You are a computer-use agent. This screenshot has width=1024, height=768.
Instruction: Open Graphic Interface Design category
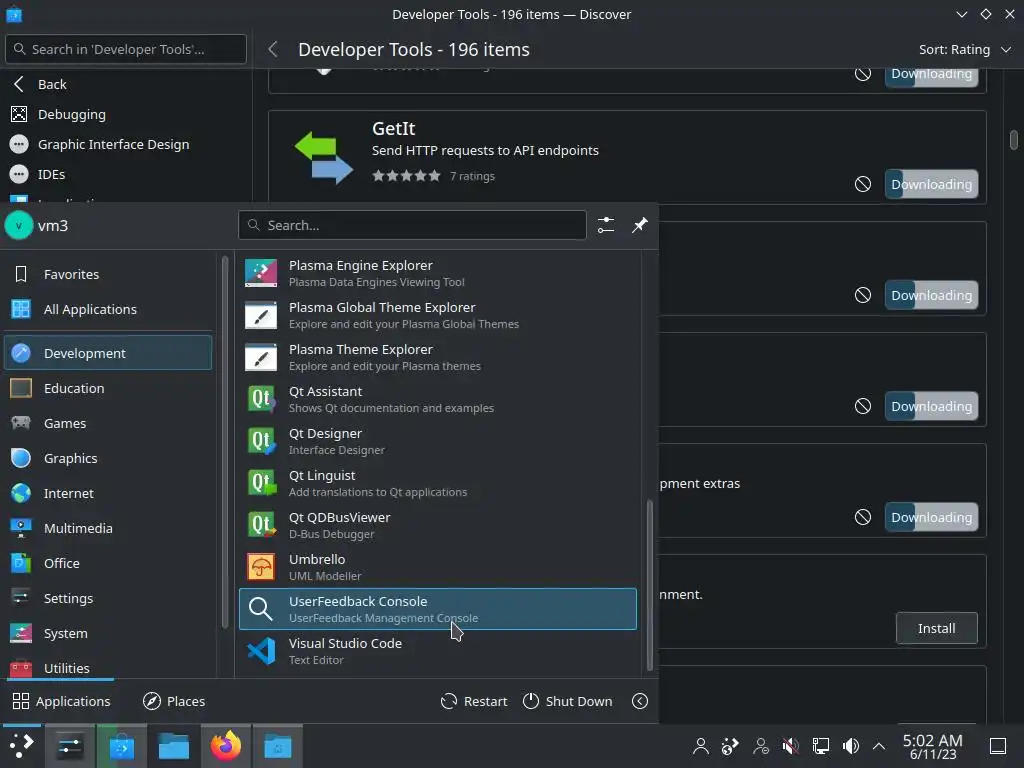[126, 144]
